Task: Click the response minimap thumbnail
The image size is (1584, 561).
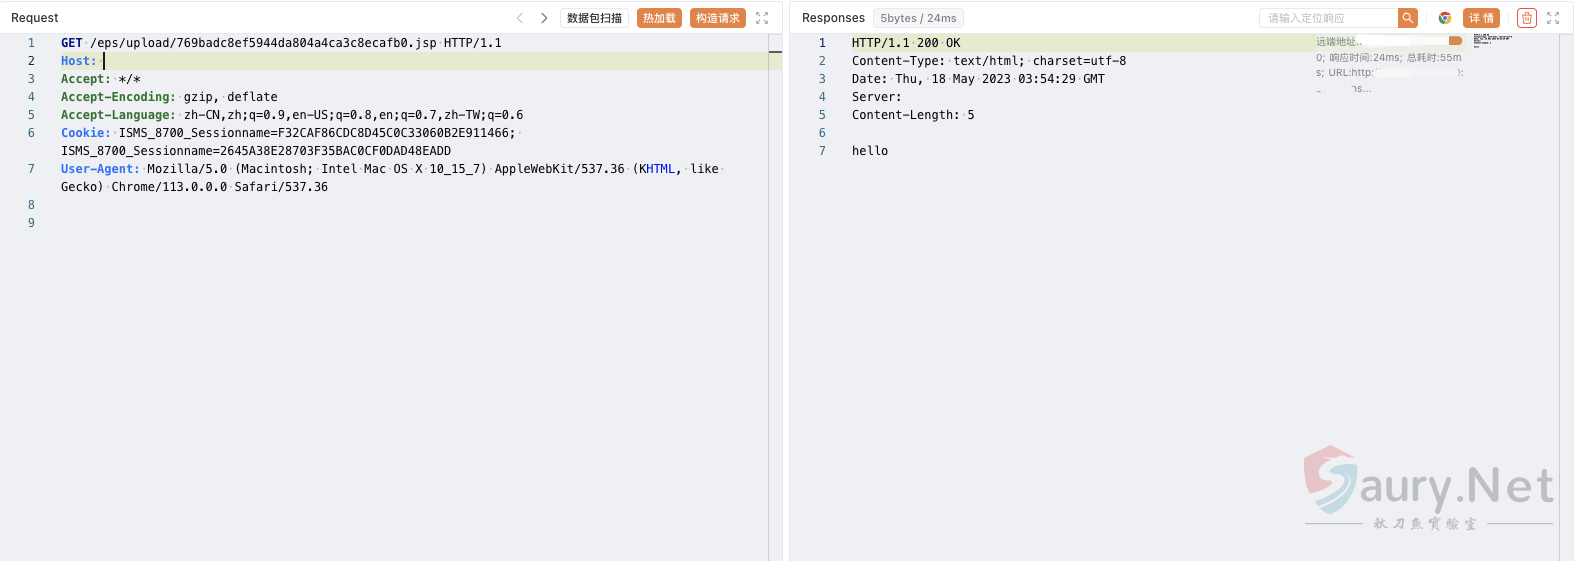Action: coord(1492,40)
